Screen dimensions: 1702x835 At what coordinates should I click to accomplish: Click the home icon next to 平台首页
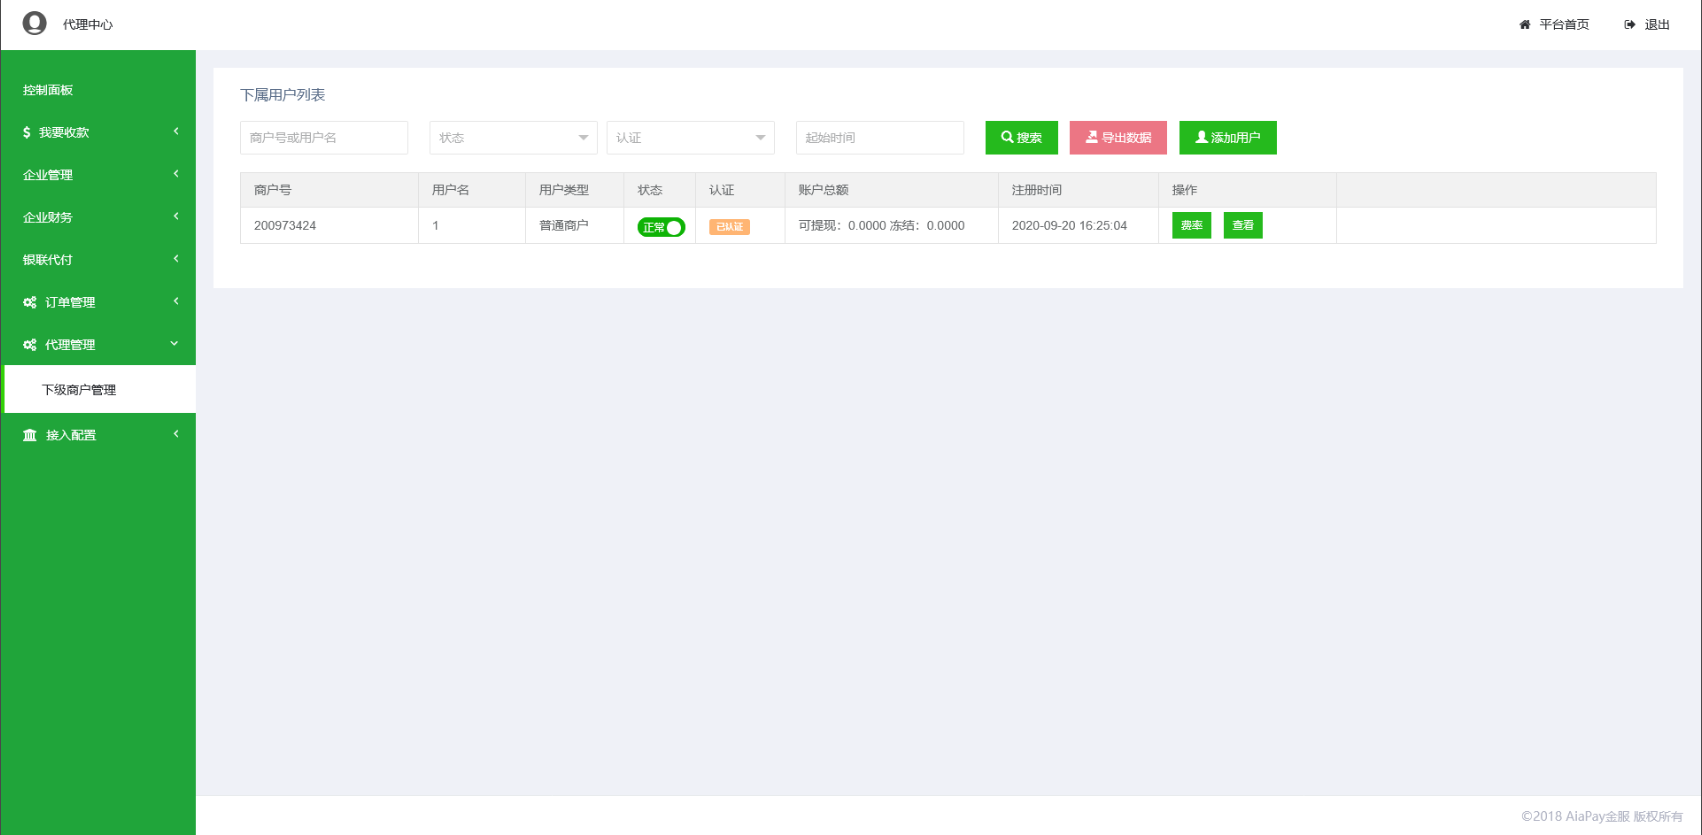[1524, 25]
